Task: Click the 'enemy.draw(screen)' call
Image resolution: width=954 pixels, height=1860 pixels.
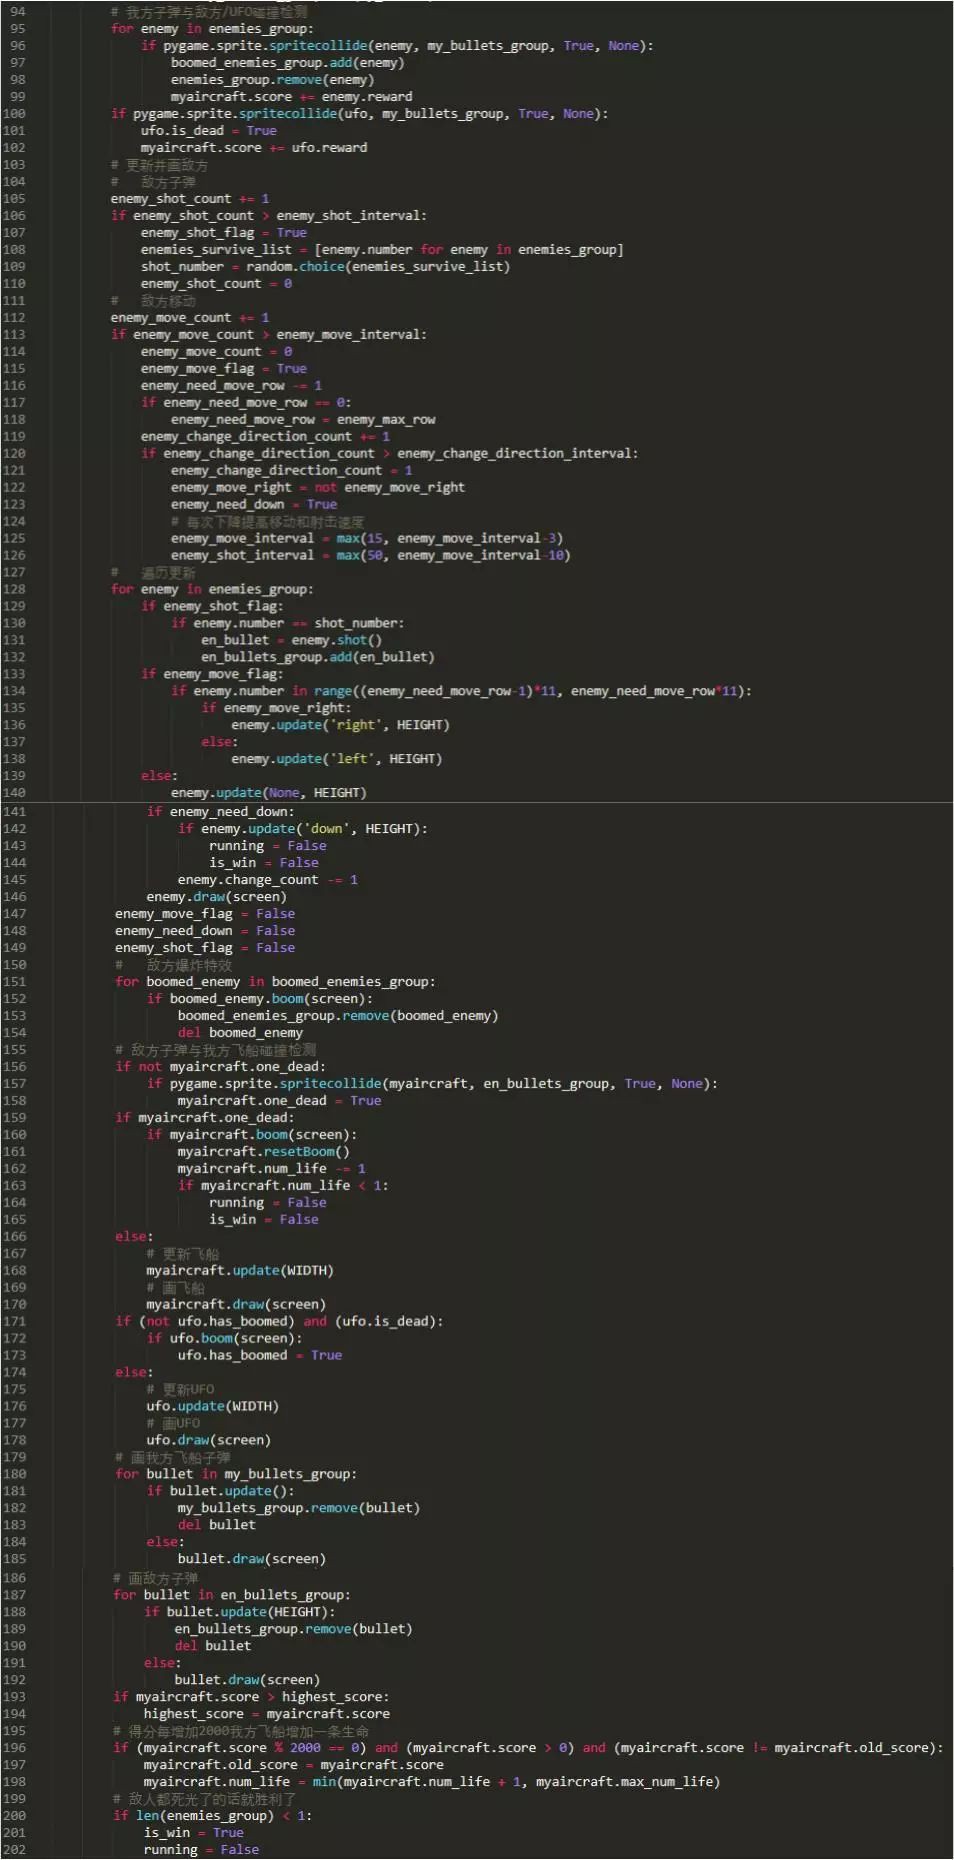Action: pyautogui.click(x=216, y=897)
